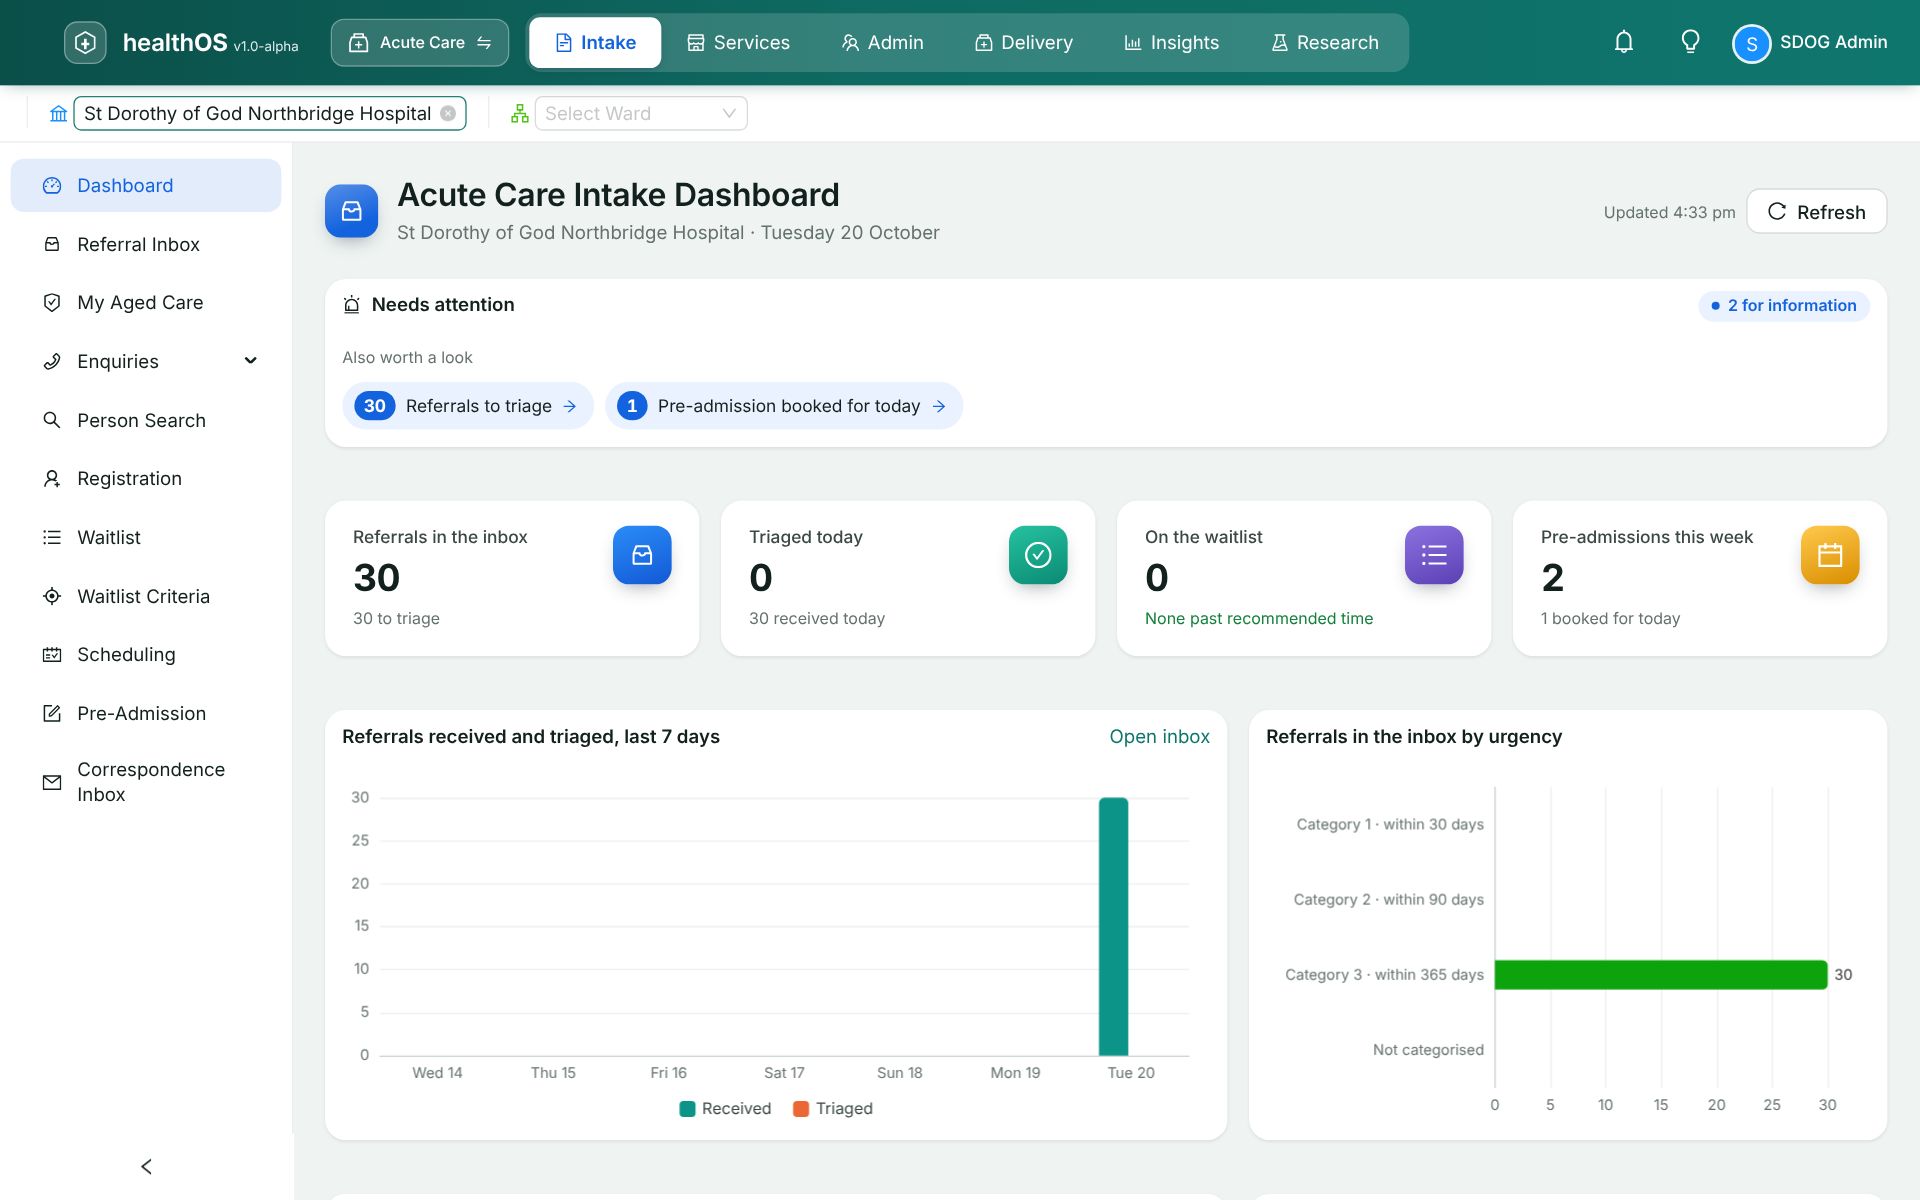Viewport: 1920px width, 1200px height.
Task: Switch module via Acute Care selector
Action: tap(420, 42)
